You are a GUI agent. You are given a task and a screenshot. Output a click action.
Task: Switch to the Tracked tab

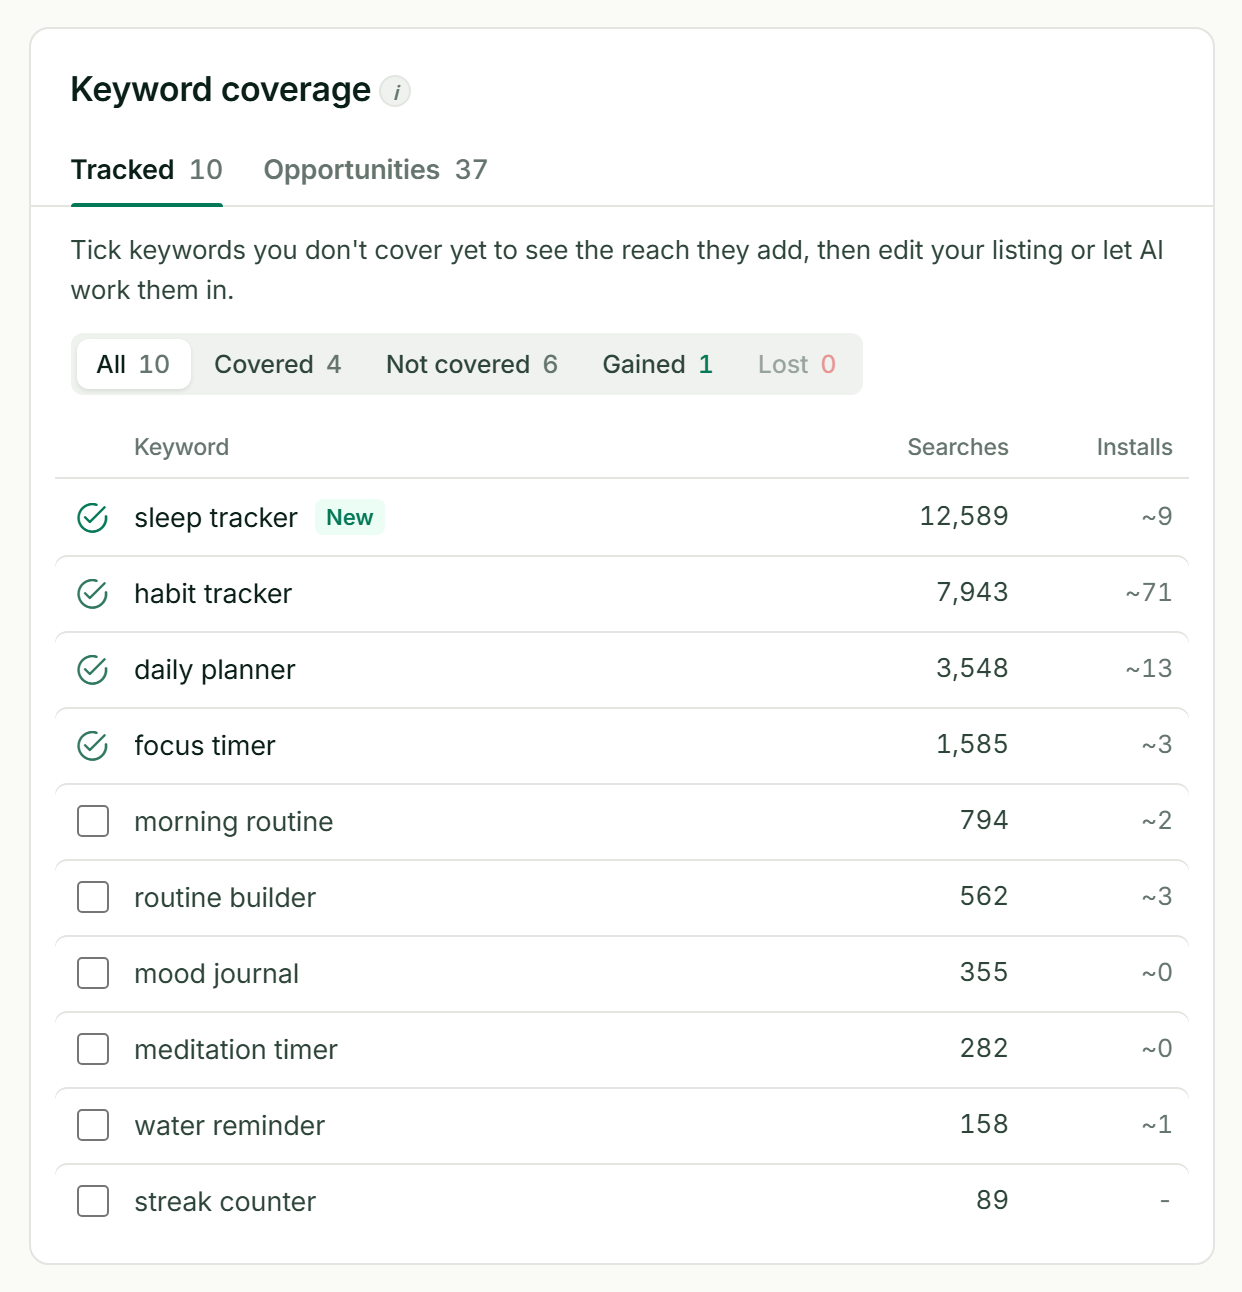click(147, 170)
